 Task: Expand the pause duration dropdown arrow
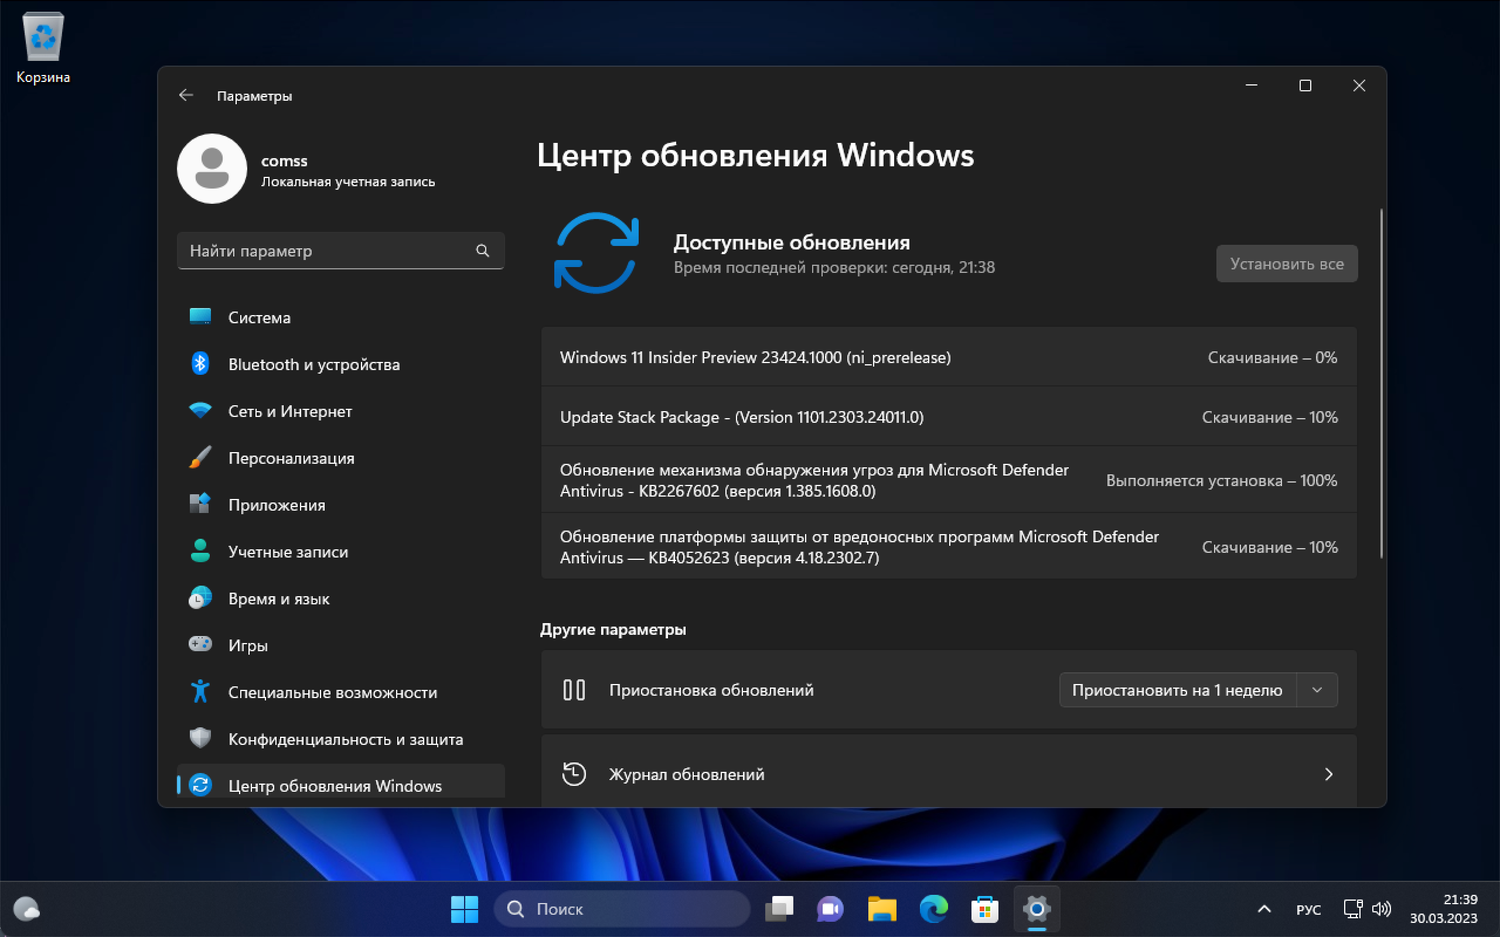point(1318,689)
